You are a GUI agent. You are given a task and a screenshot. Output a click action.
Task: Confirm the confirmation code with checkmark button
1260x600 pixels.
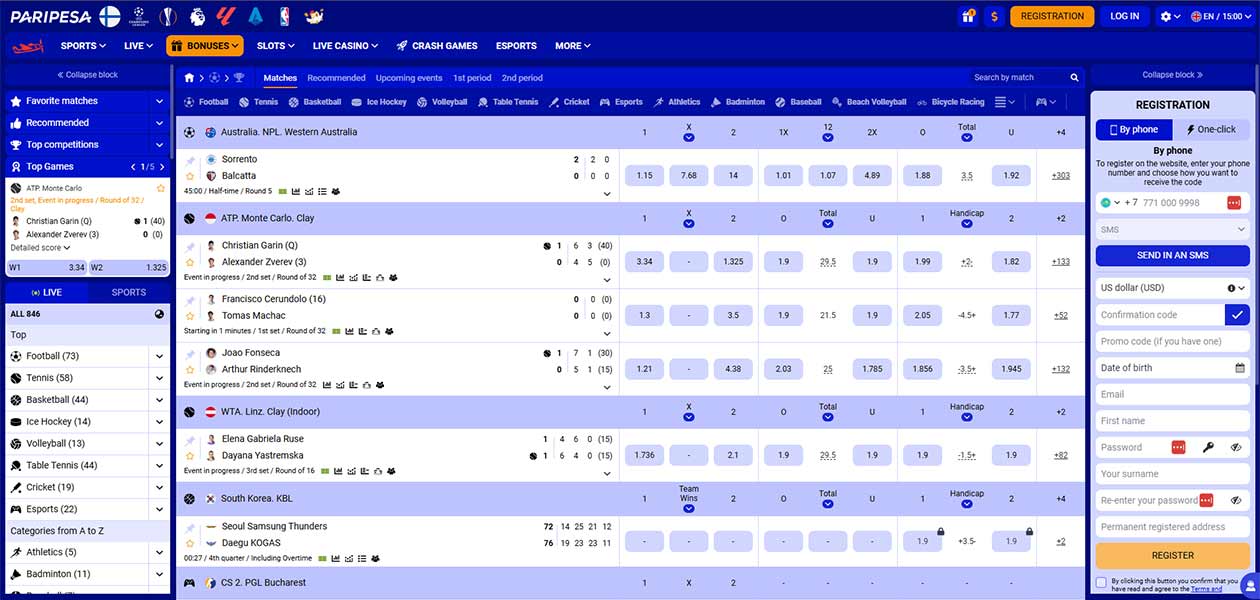click(1237, 314)
